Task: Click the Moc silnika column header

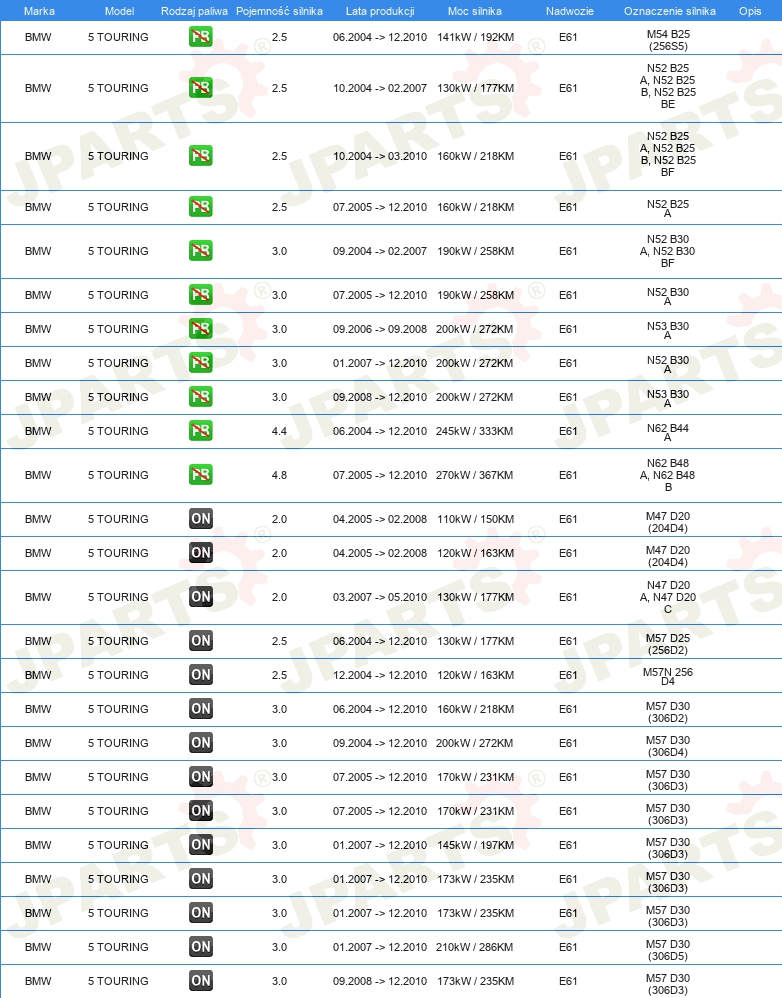Action: coord(475,11)
